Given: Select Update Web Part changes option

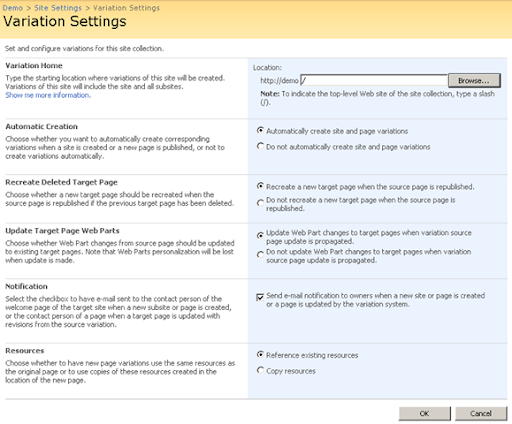Looking at the screenshot, I should [x=260, y=236].
